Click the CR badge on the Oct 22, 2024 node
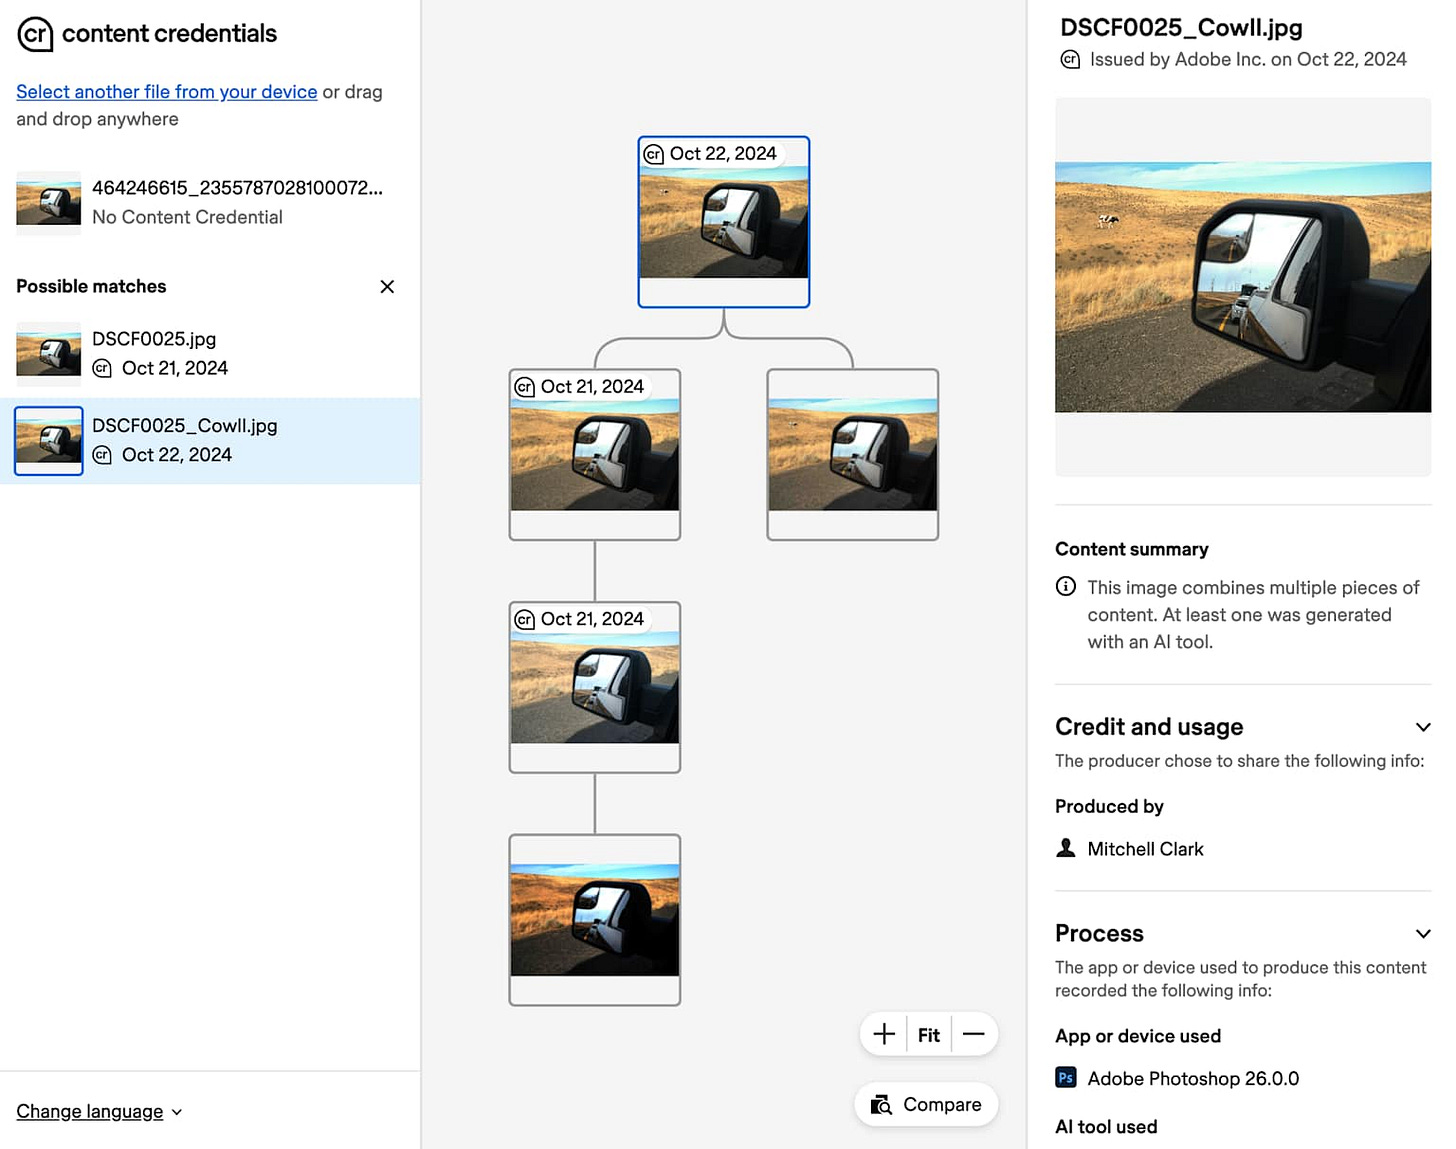This screenshot has width=1456, height=1149. click(654, 153)
